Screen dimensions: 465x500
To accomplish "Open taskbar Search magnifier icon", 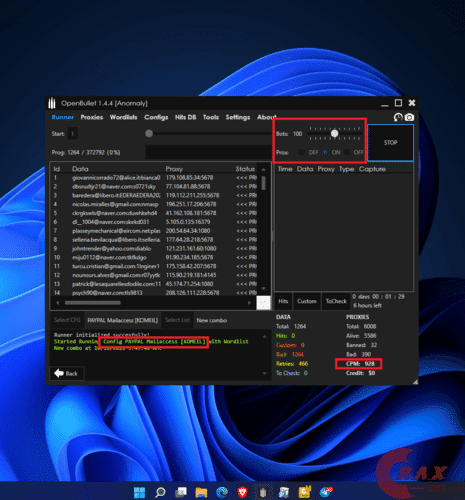I will click(160, 492).
